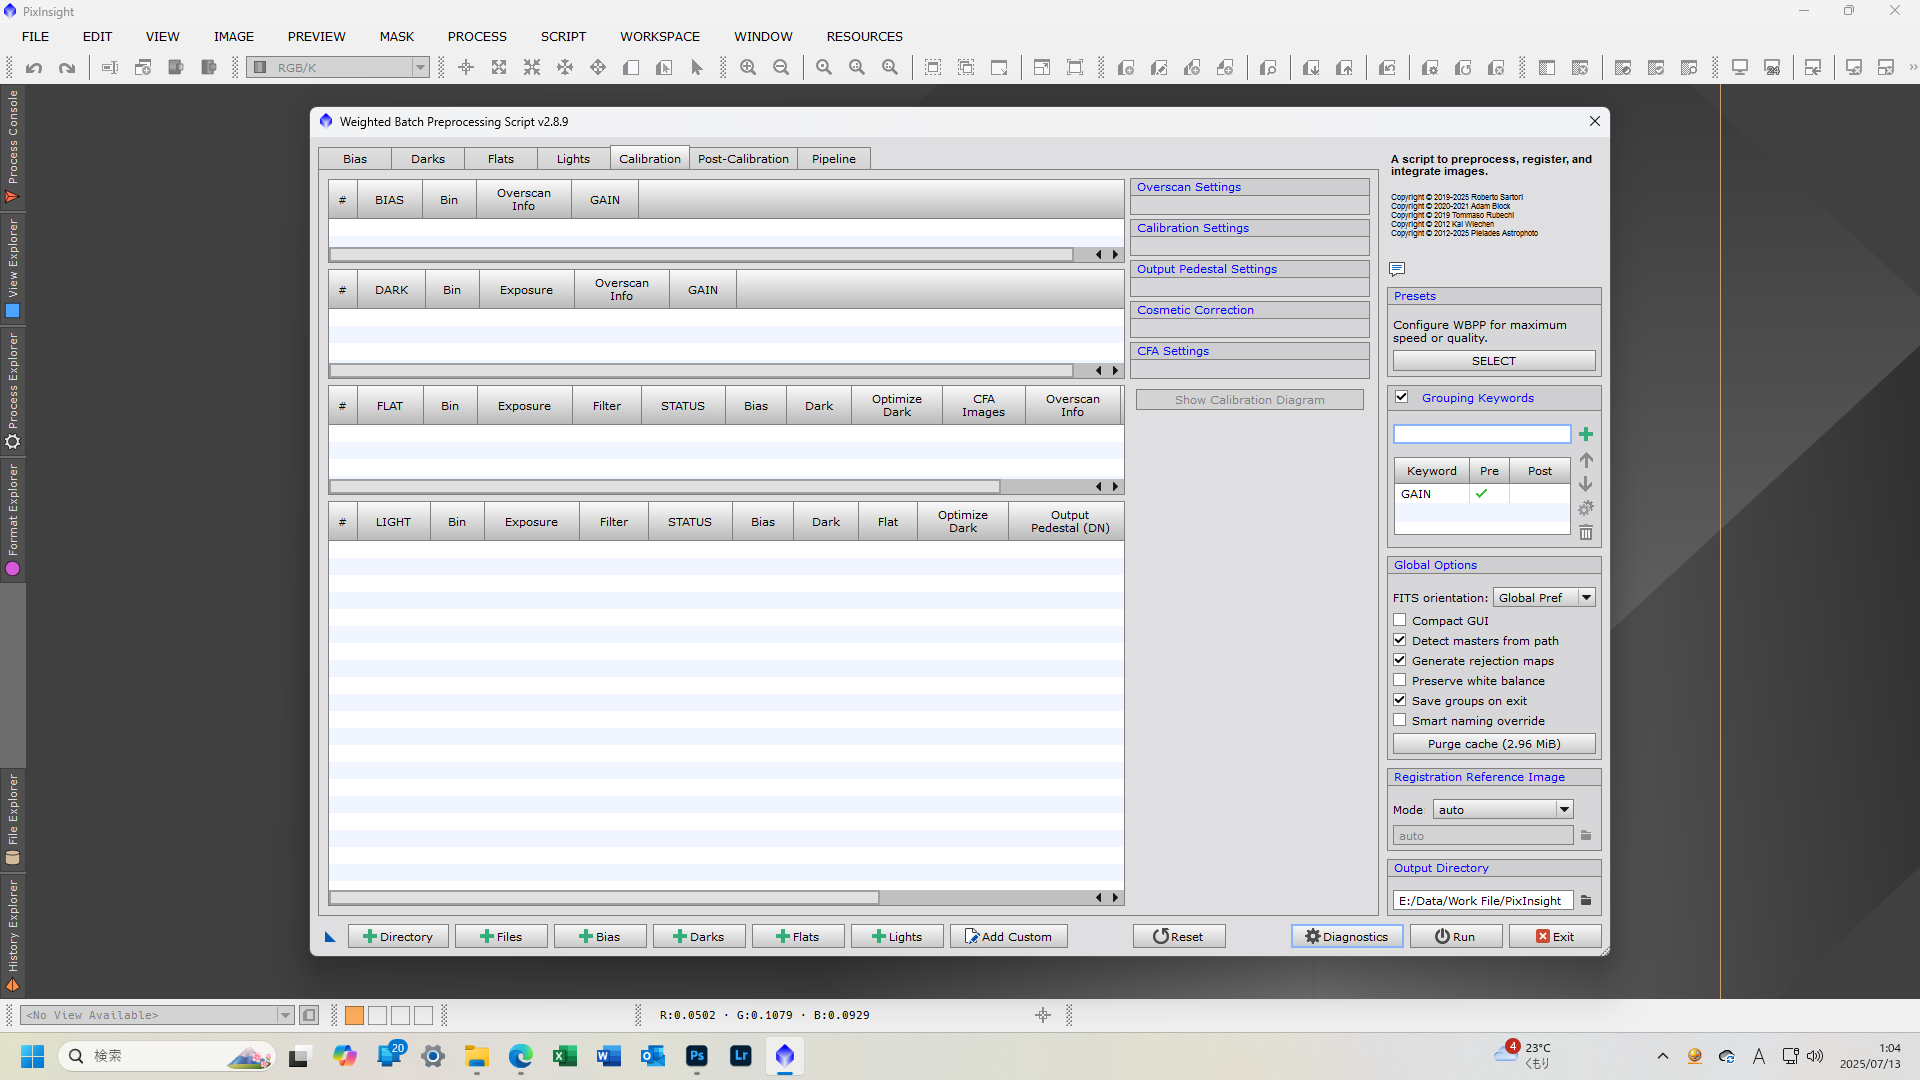Switch to the Post-Calibration tab
Image resolution: width=1920 pixels, height=1080 pixels.
pyautogui.click(x=743, y=159)
